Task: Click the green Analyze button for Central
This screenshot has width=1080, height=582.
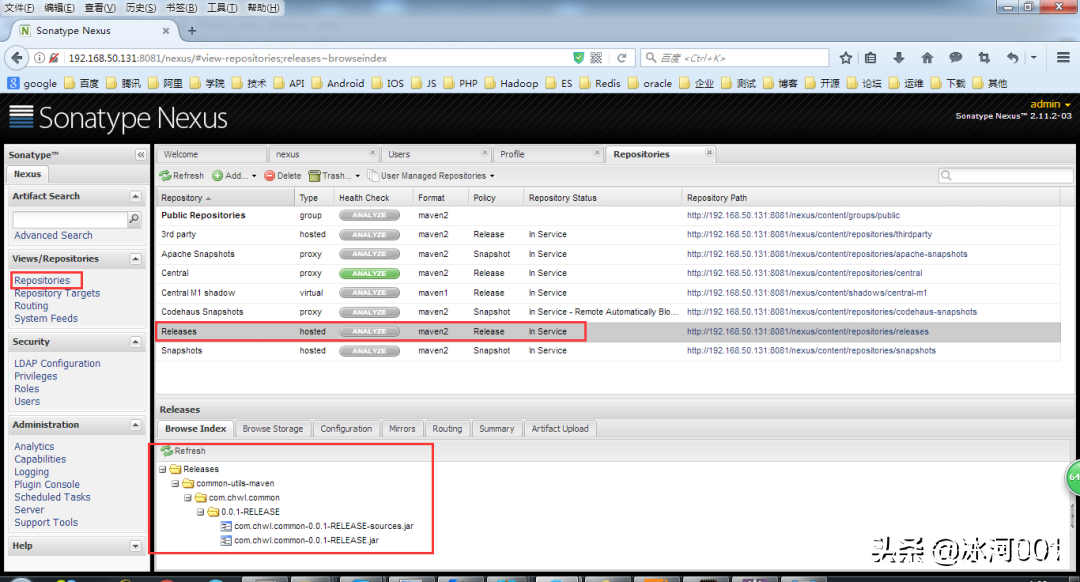Action: click(369, 273)
